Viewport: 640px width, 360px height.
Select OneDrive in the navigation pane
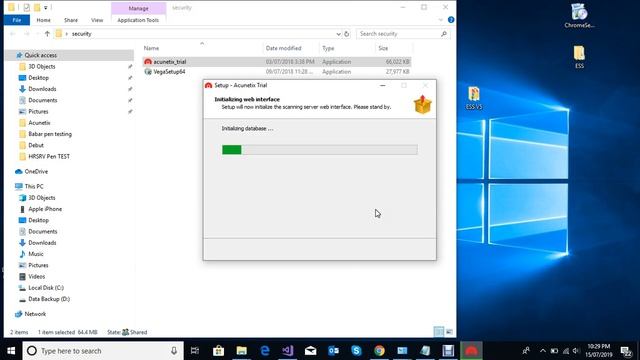36,171
